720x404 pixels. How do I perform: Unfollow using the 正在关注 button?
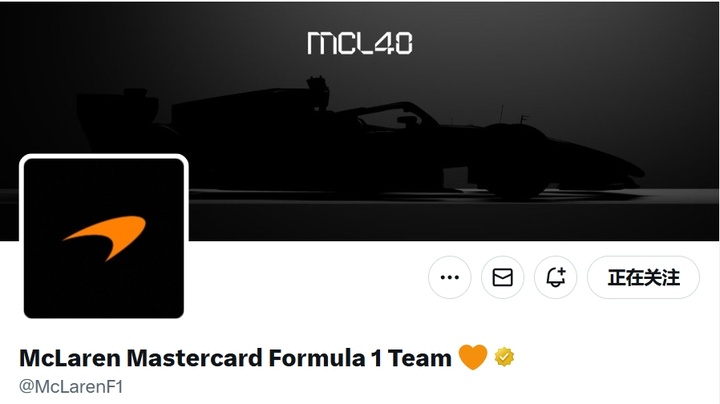tap(643, 277)
